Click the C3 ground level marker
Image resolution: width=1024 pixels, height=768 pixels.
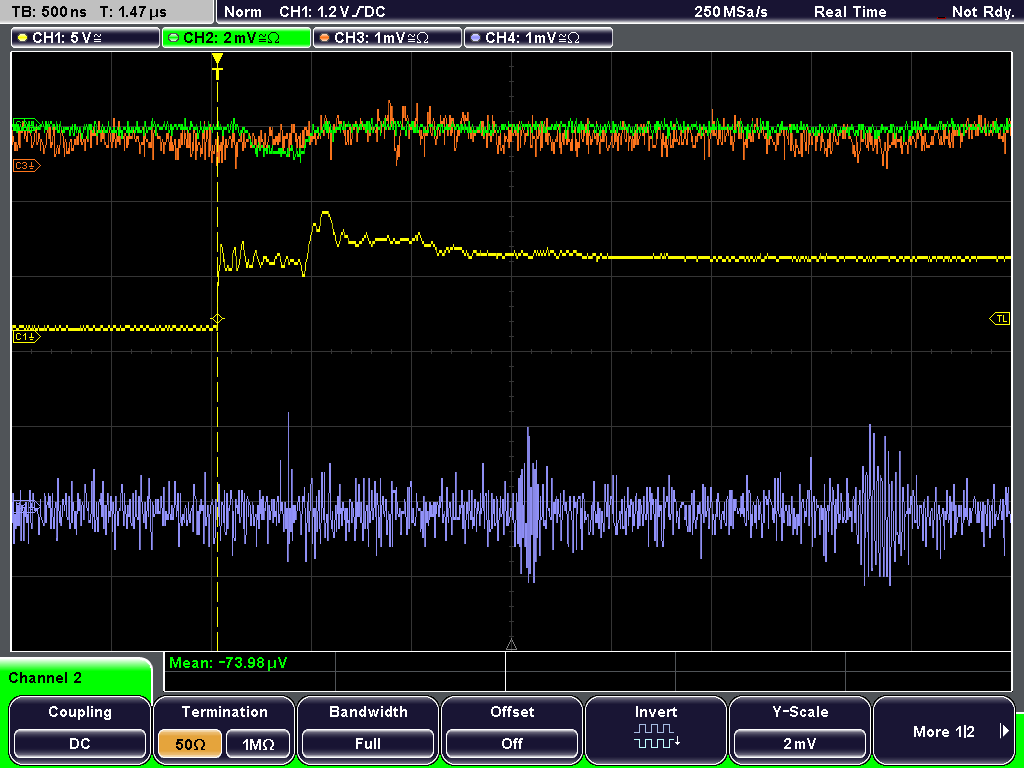26,166
